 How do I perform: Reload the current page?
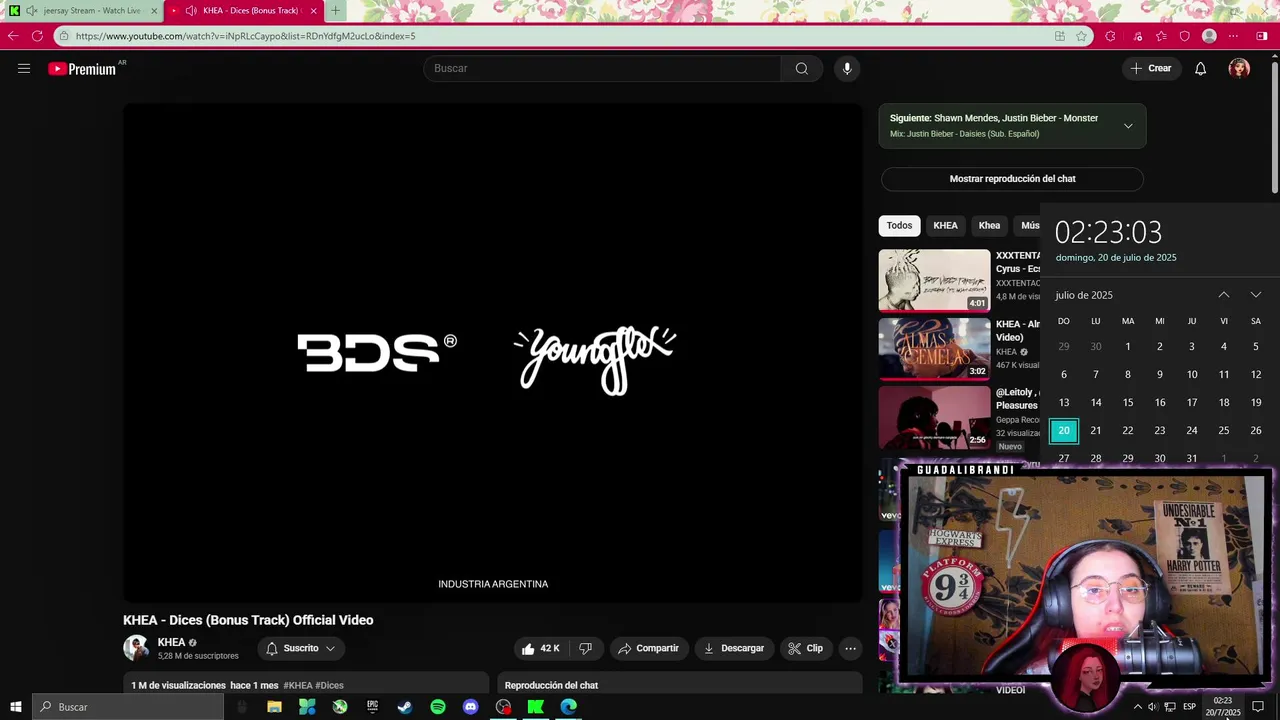click(x=37, y=36)
